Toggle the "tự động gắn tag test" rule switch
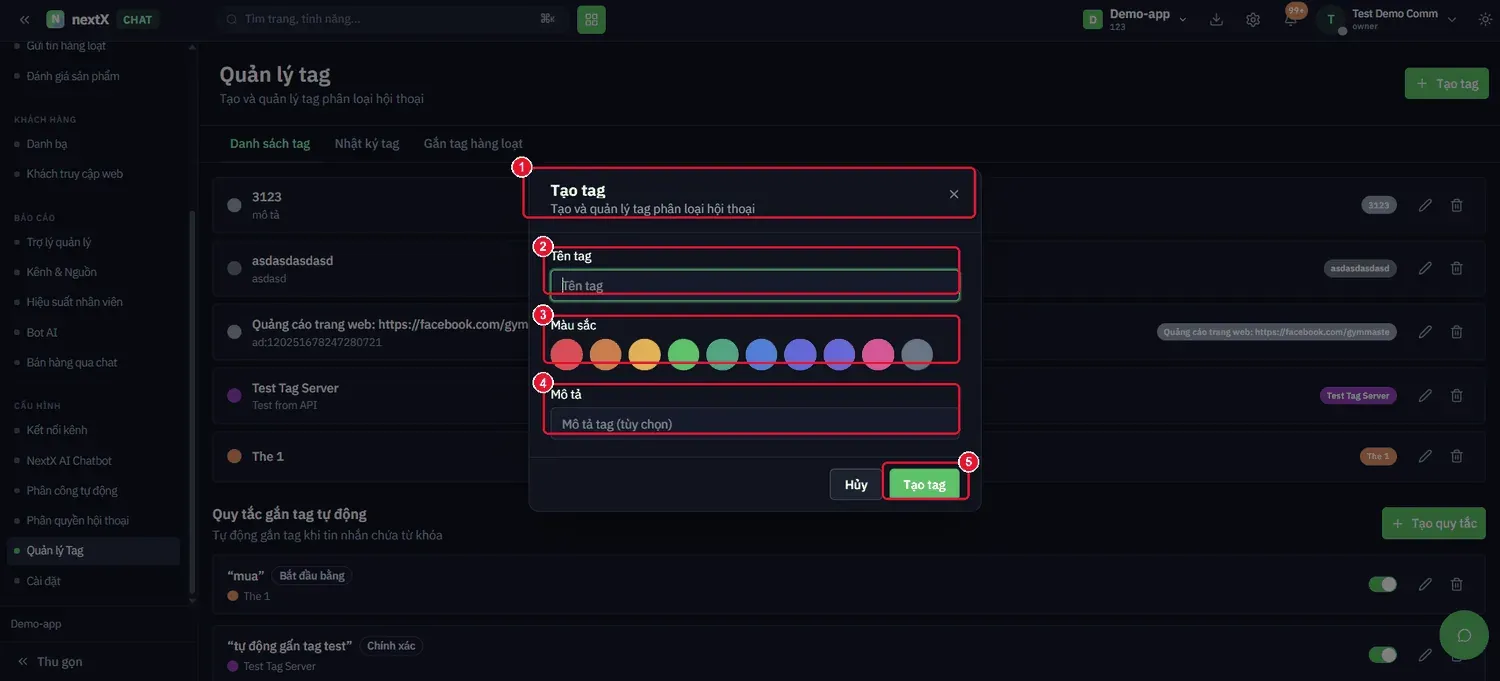 pos(1383,655)
